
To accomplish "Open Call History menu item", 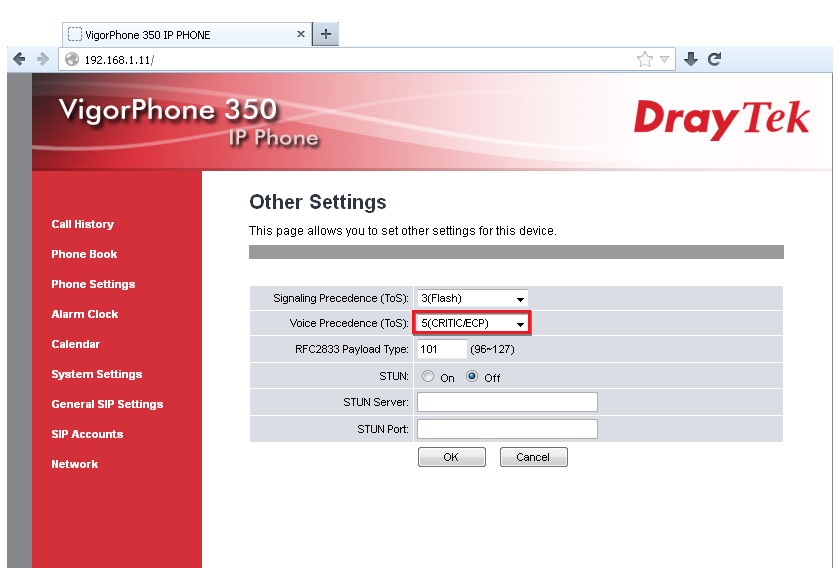I will point(82,224).
